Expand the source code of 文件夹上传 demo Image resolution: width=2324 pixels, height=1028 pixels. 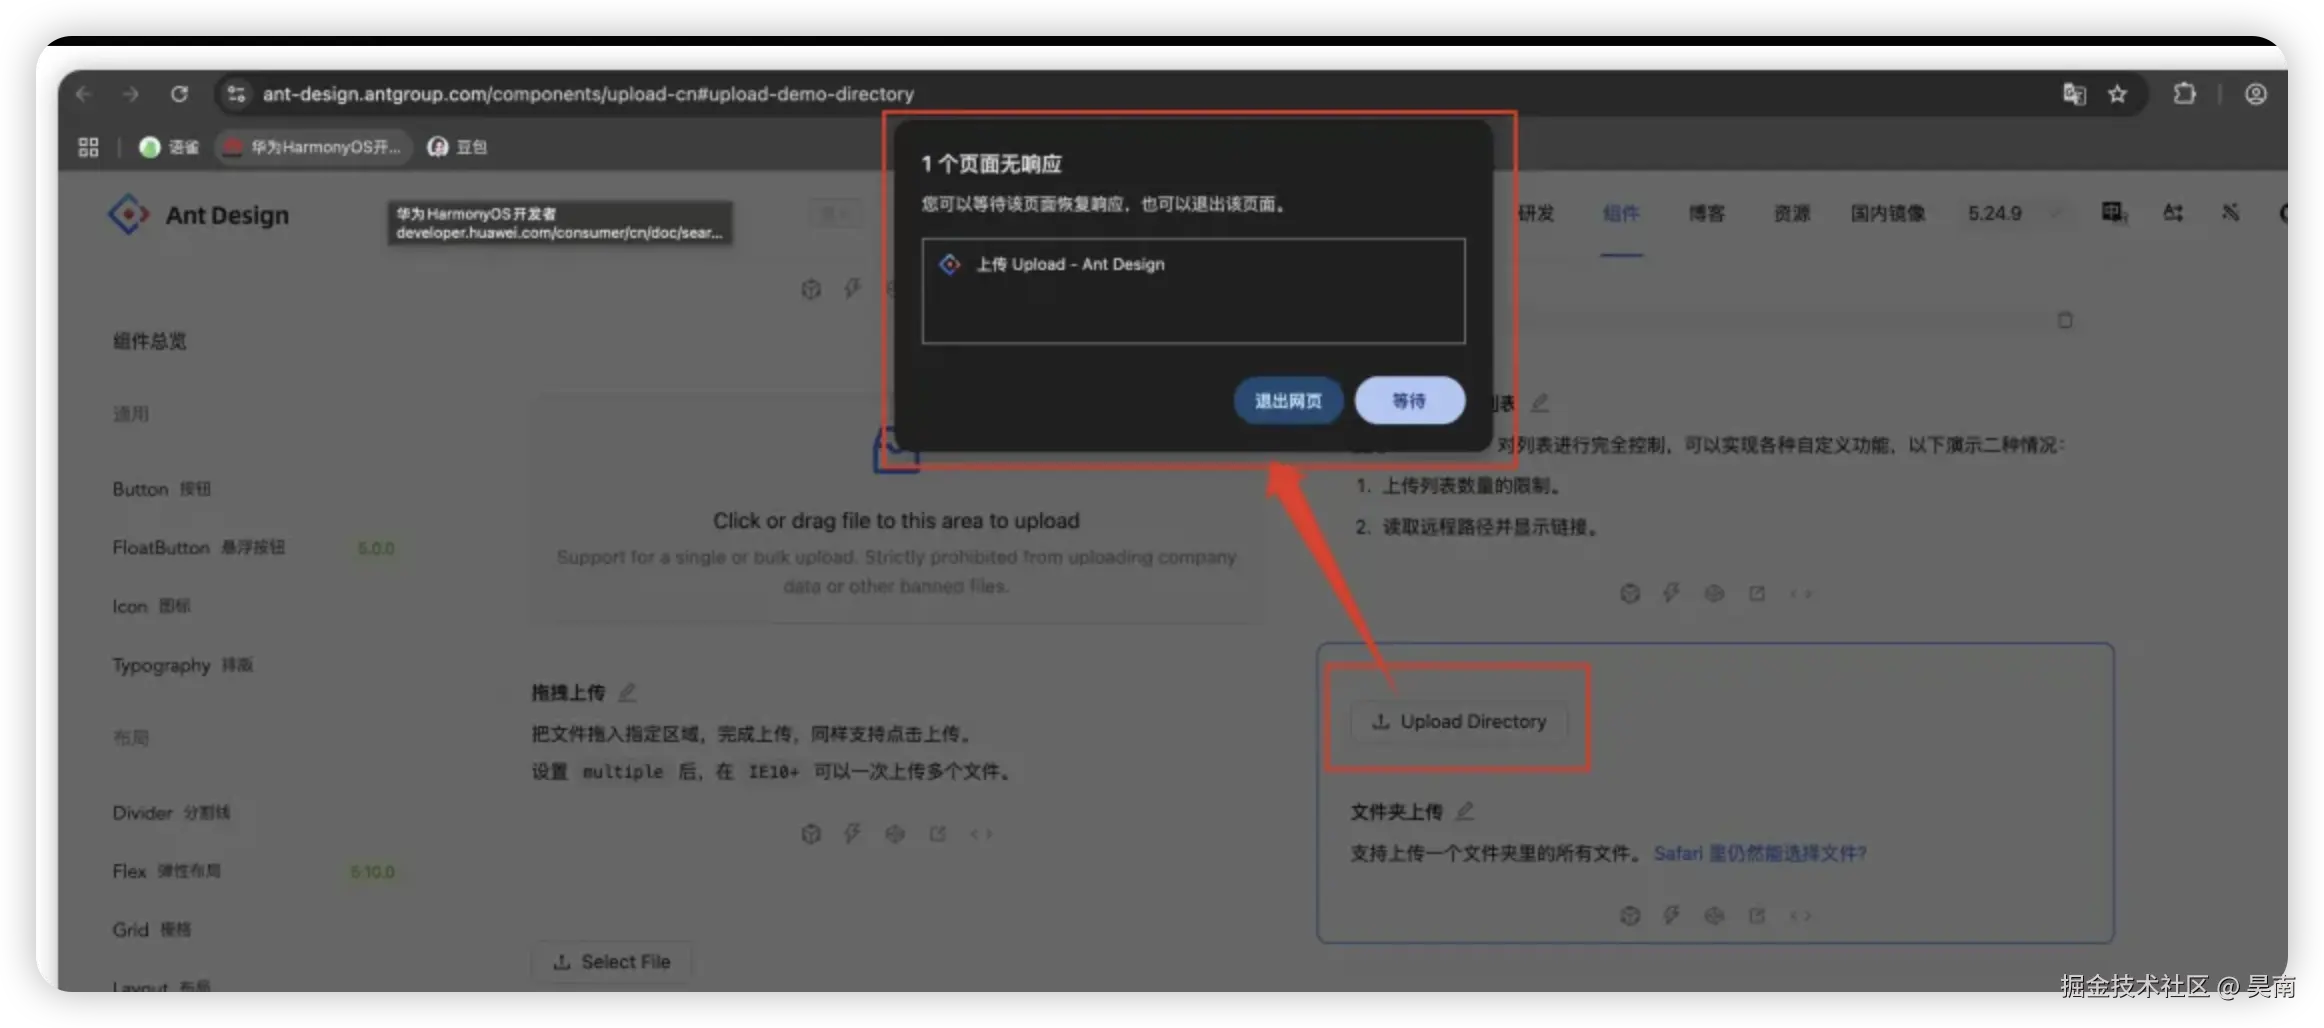click(1800, 916)
